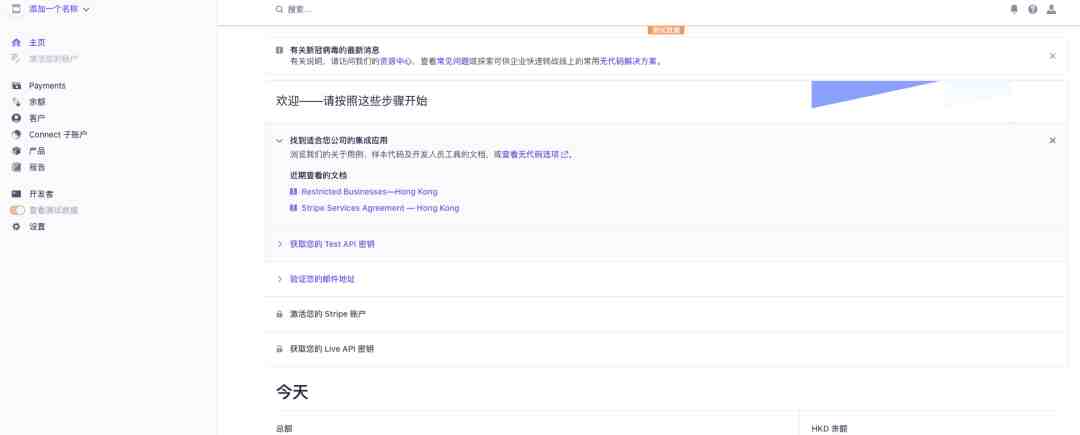Open the 常见问题 link in the banner

tap(453, 61)
